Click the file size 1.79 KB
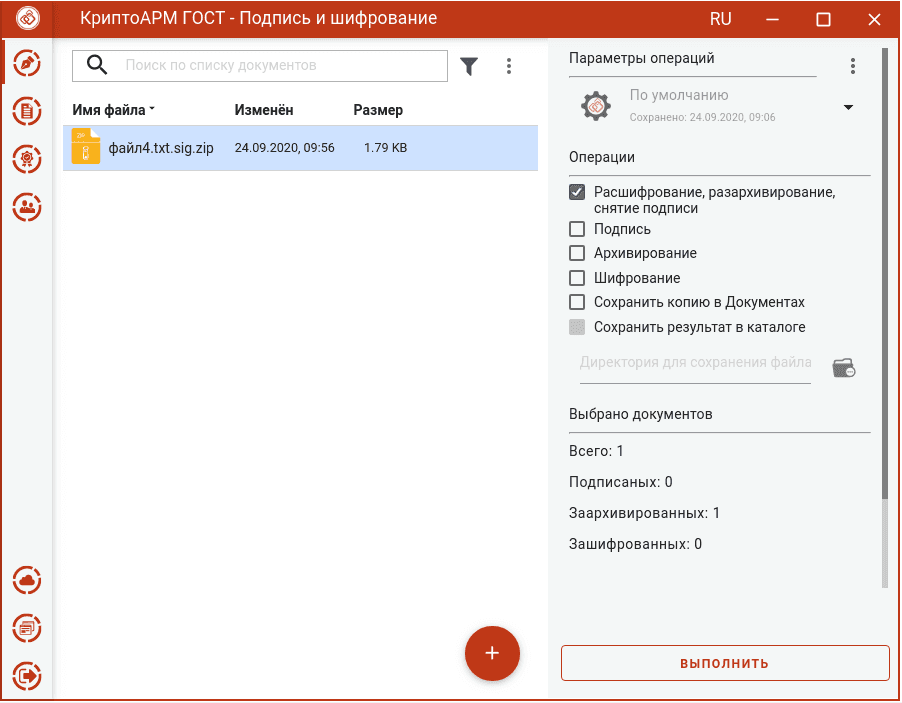Image resolution: width=902 pixels, height=703 pixels. (385, 148)
